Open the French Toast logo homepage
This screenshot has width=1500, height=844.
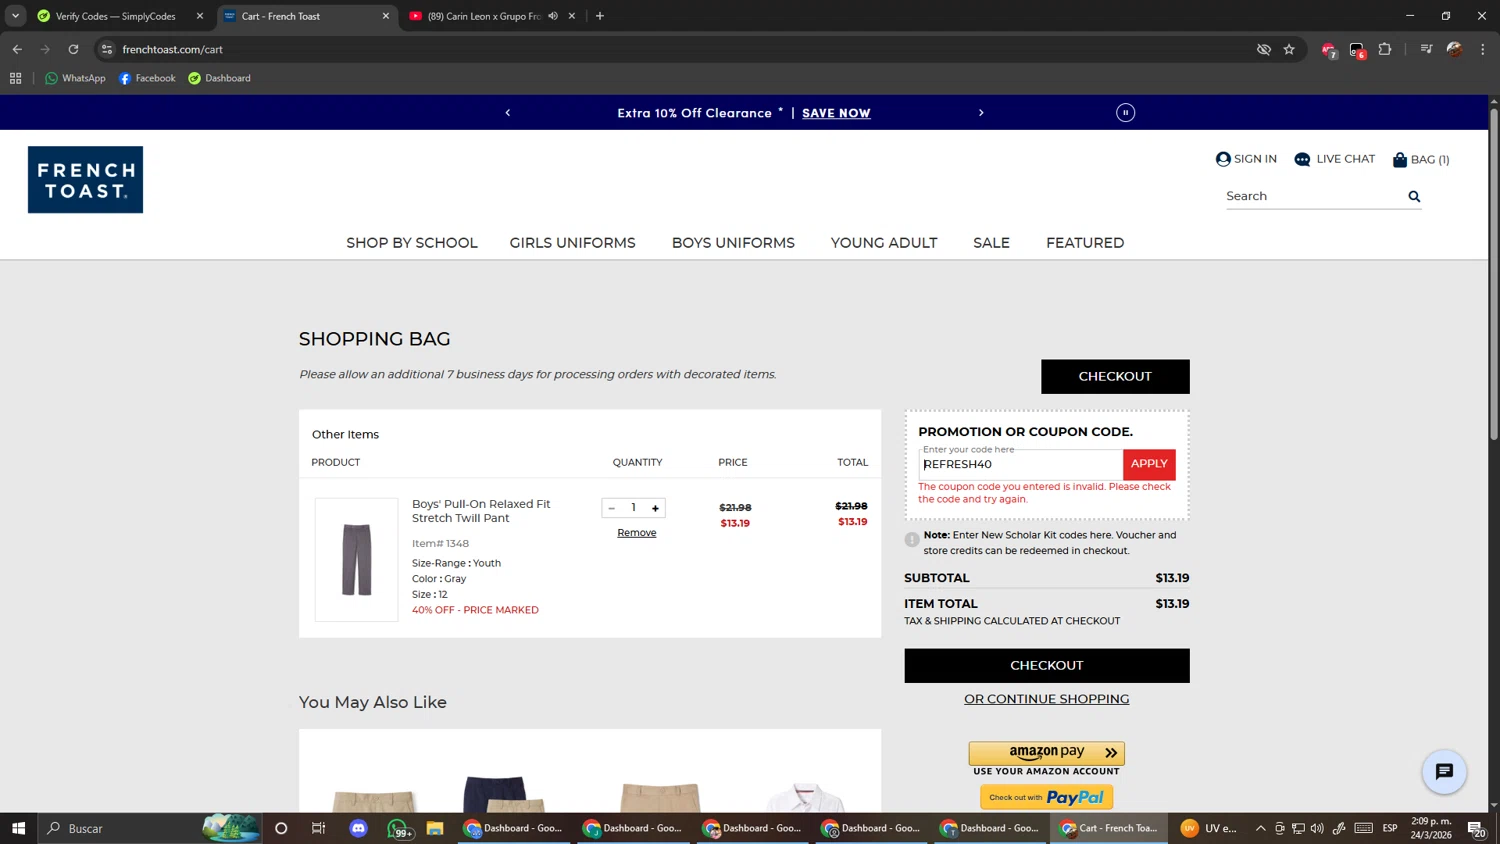pos(85,180)
